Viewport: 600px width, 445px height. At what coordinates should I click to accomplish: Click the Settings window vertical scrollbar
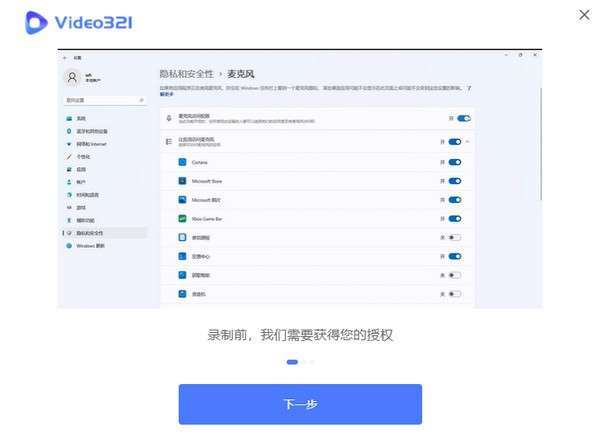point(541,143)
